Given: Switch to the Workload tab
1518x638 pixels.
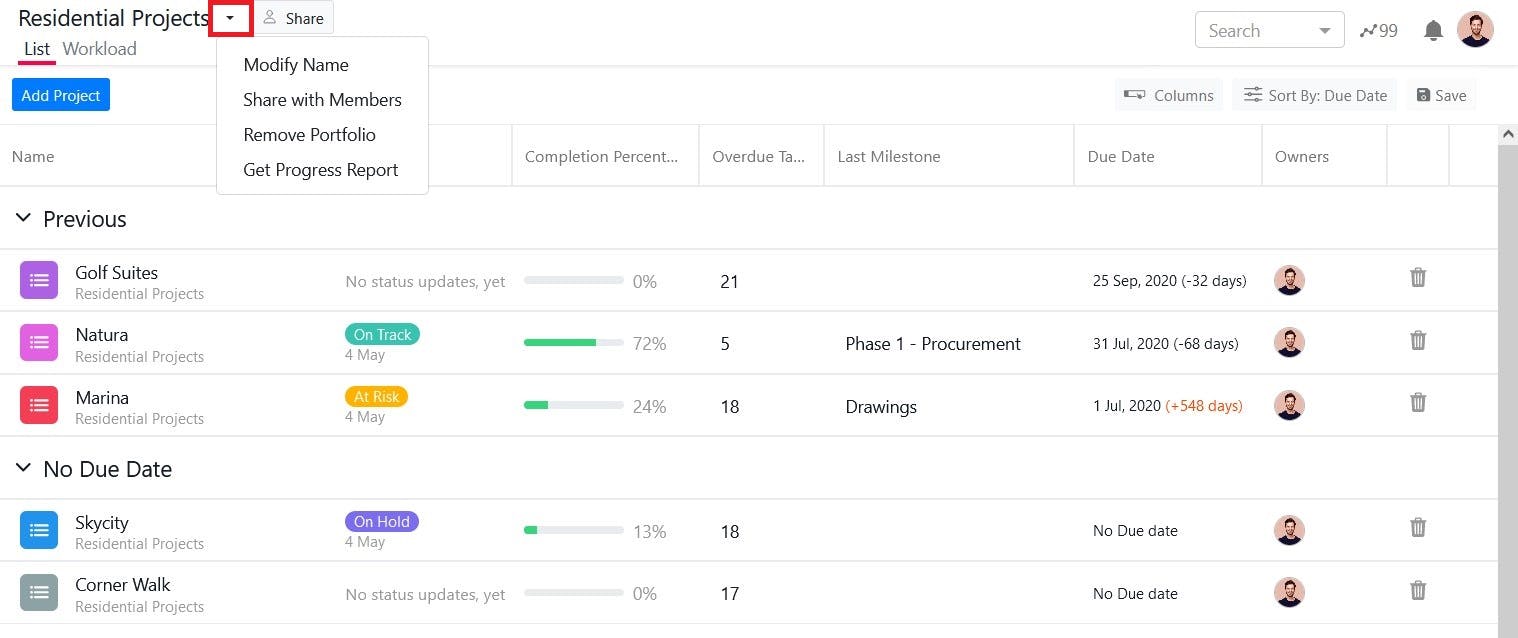Looking at the screenshot, I should [x=99, y=49].
